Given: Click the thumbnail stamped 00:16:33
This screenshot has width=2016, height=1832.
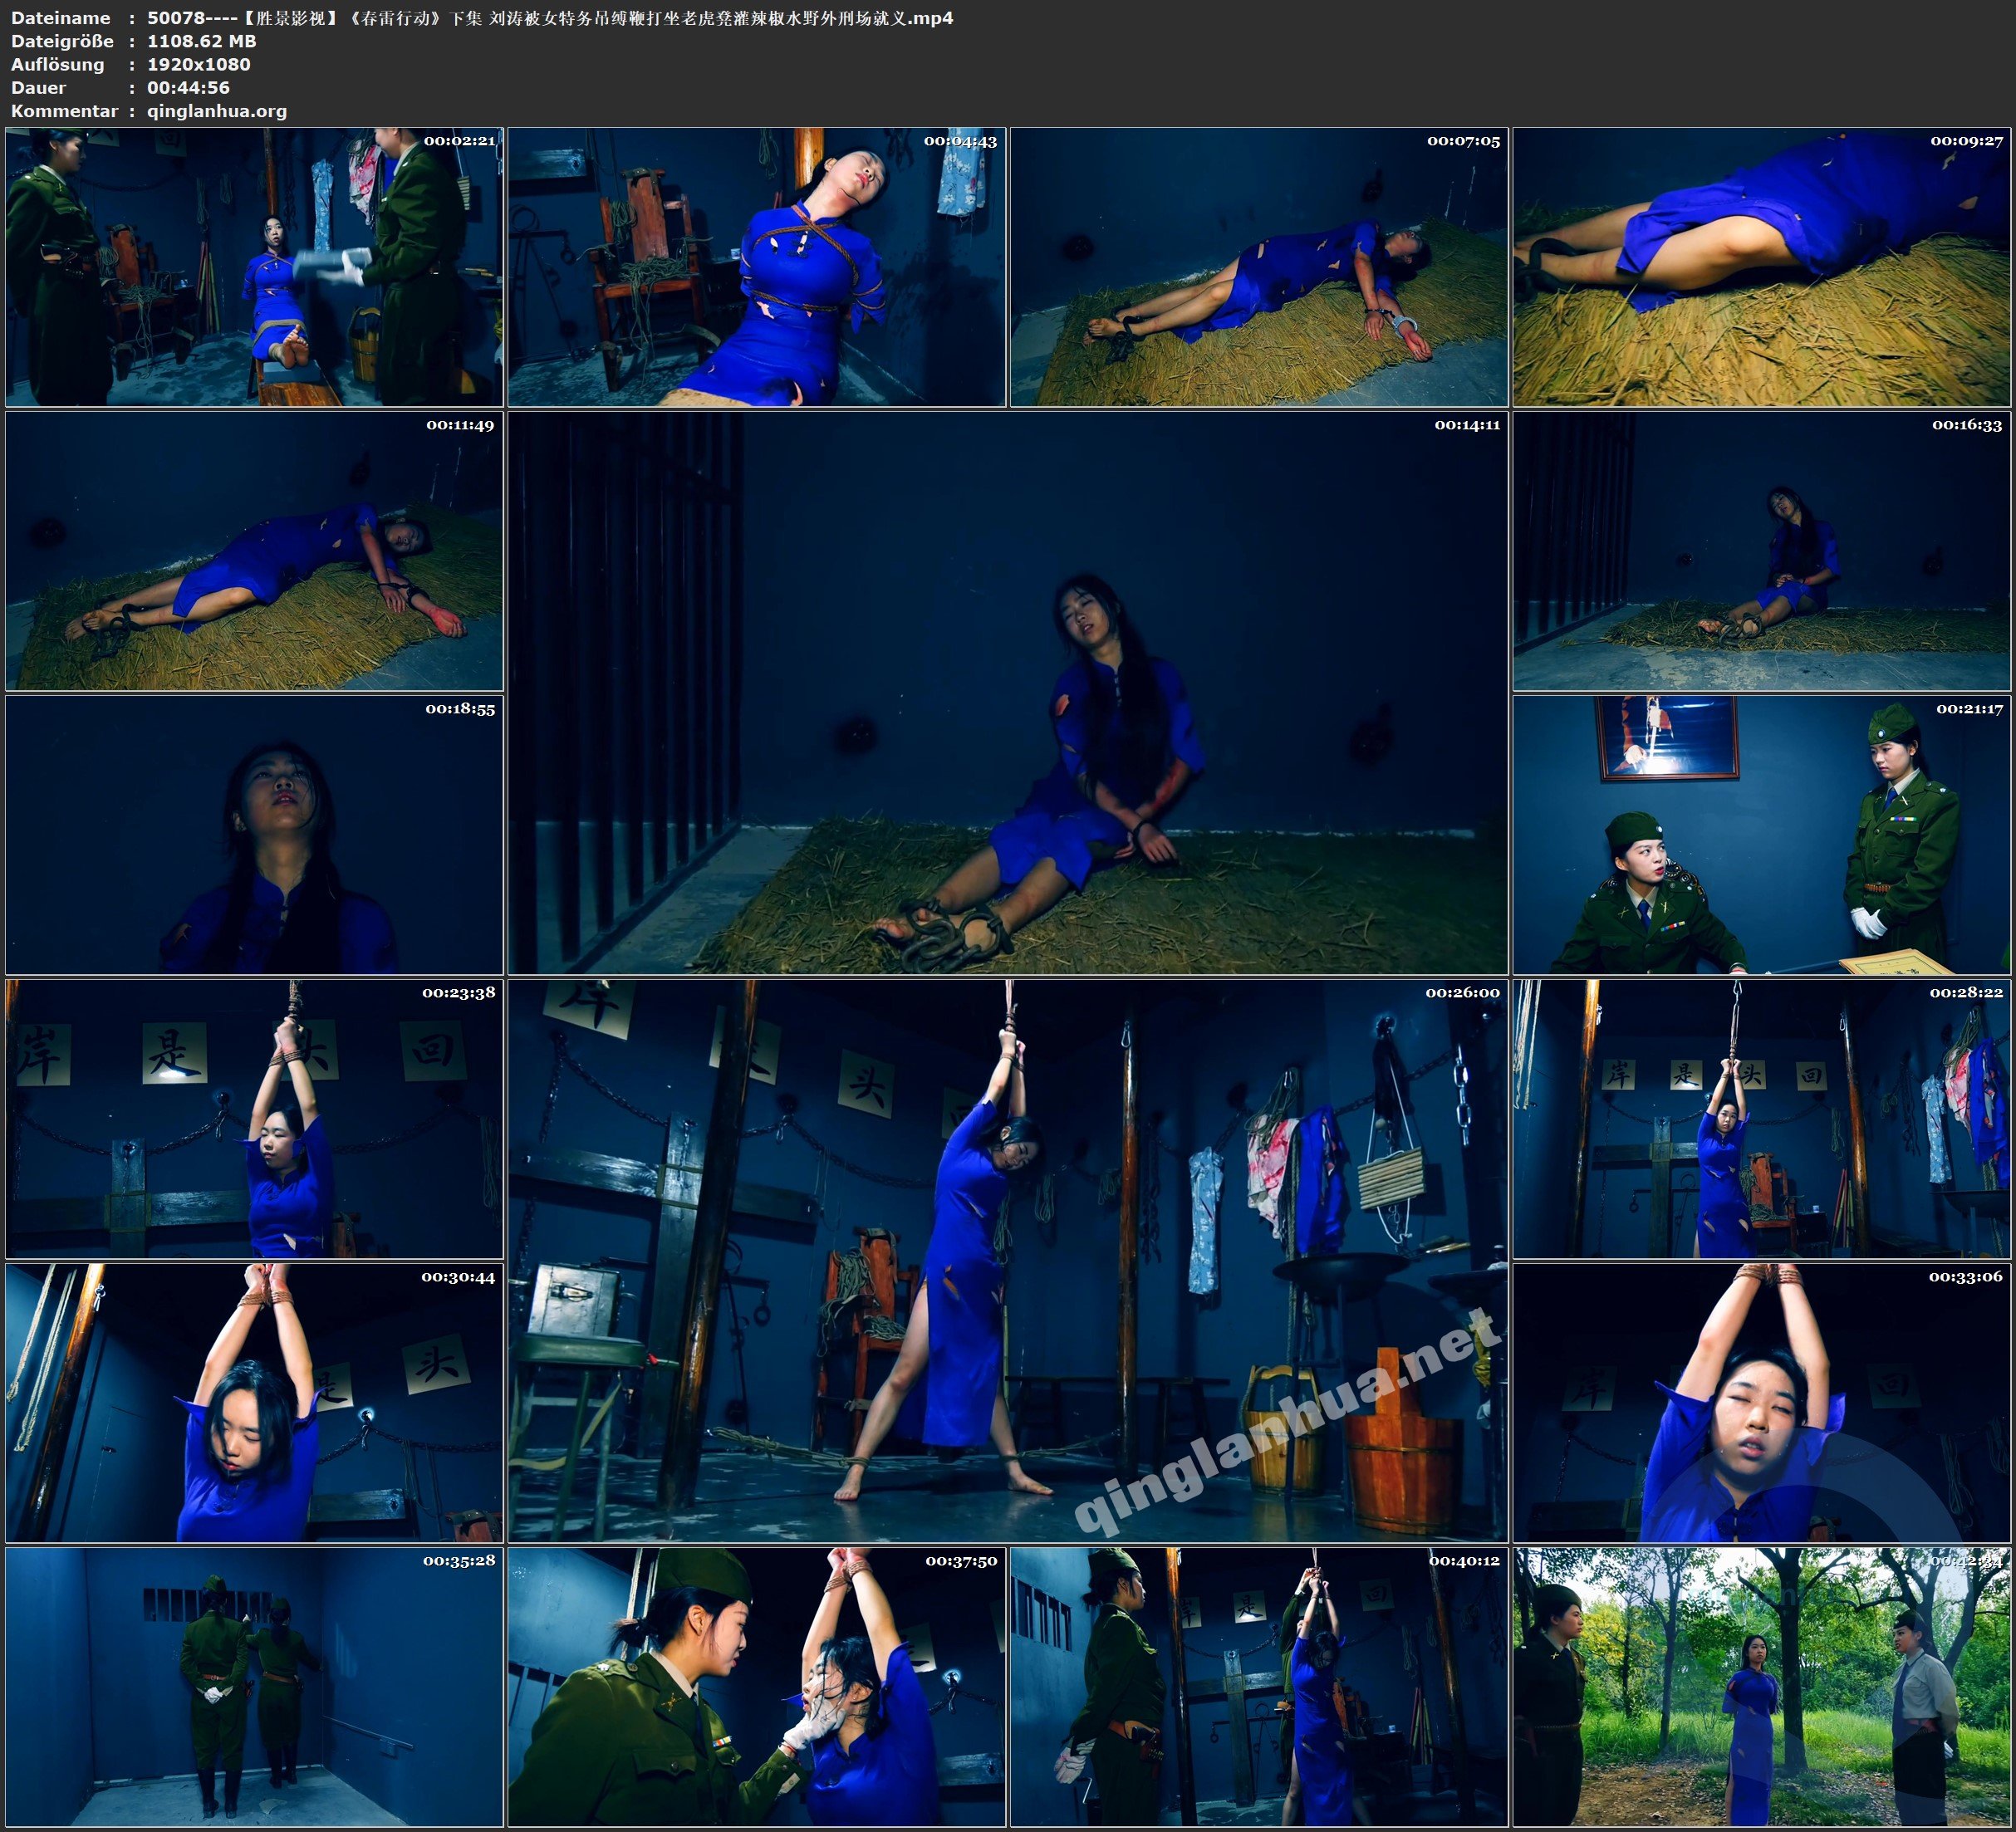Looking at the screenshot, I should [1762, 551].
